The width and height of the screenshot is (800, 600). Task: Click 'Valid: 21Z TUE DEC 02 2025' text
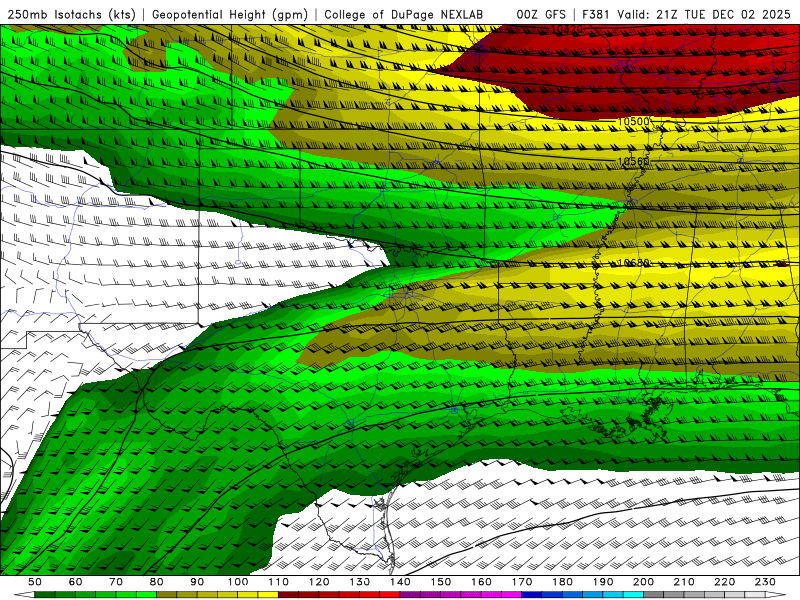[704, 15]
